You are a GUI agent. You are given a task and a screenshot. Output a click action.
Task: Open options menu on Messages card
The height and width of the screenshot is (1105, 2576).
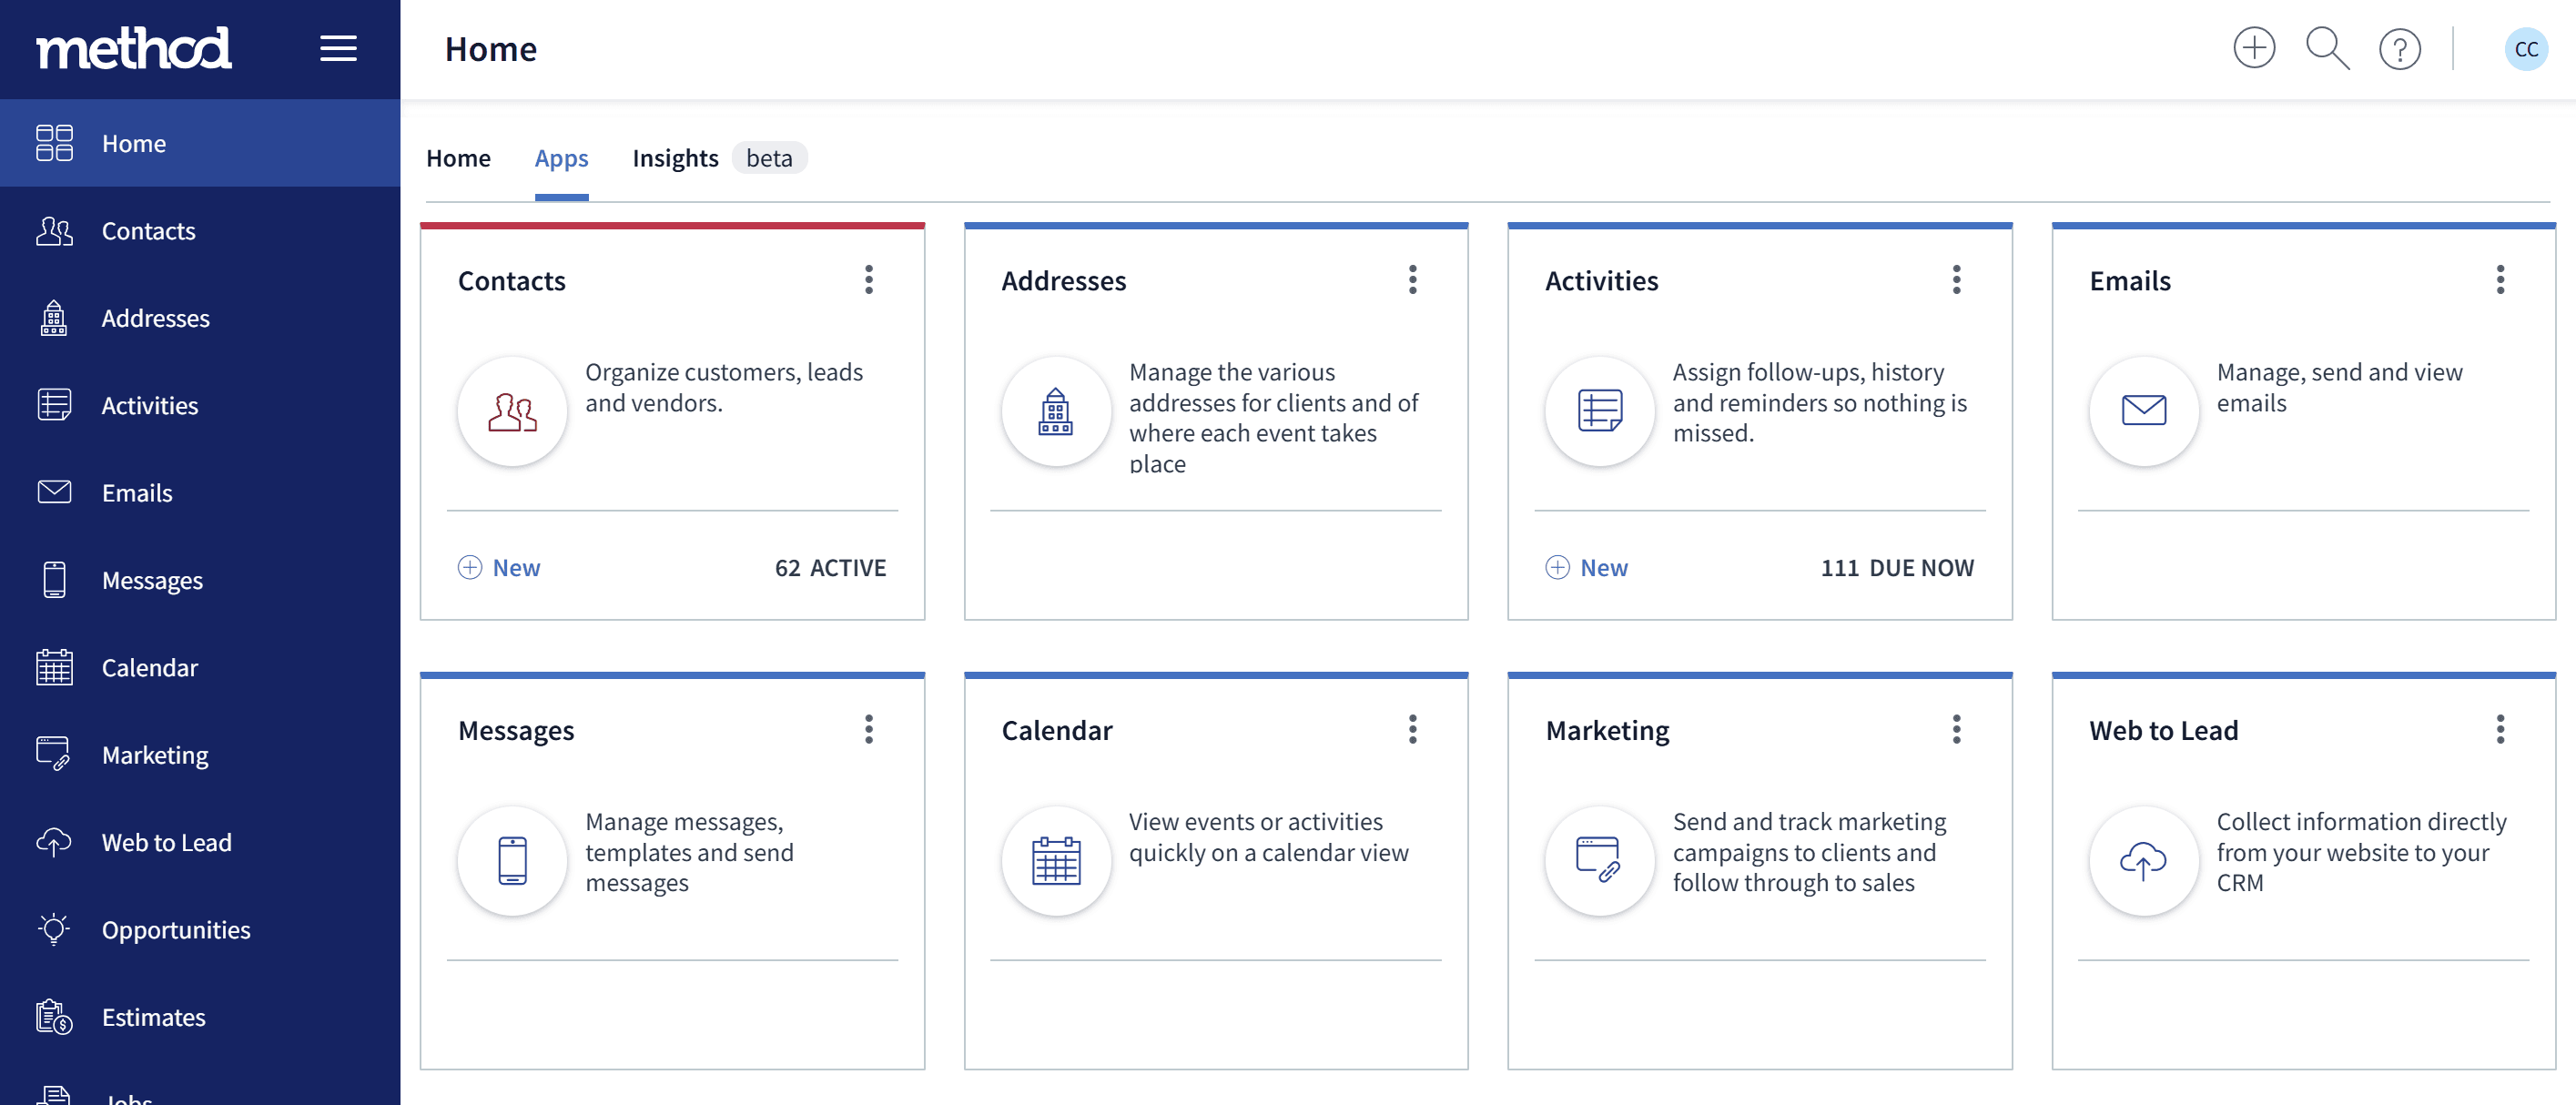click(x=869, y=730)
